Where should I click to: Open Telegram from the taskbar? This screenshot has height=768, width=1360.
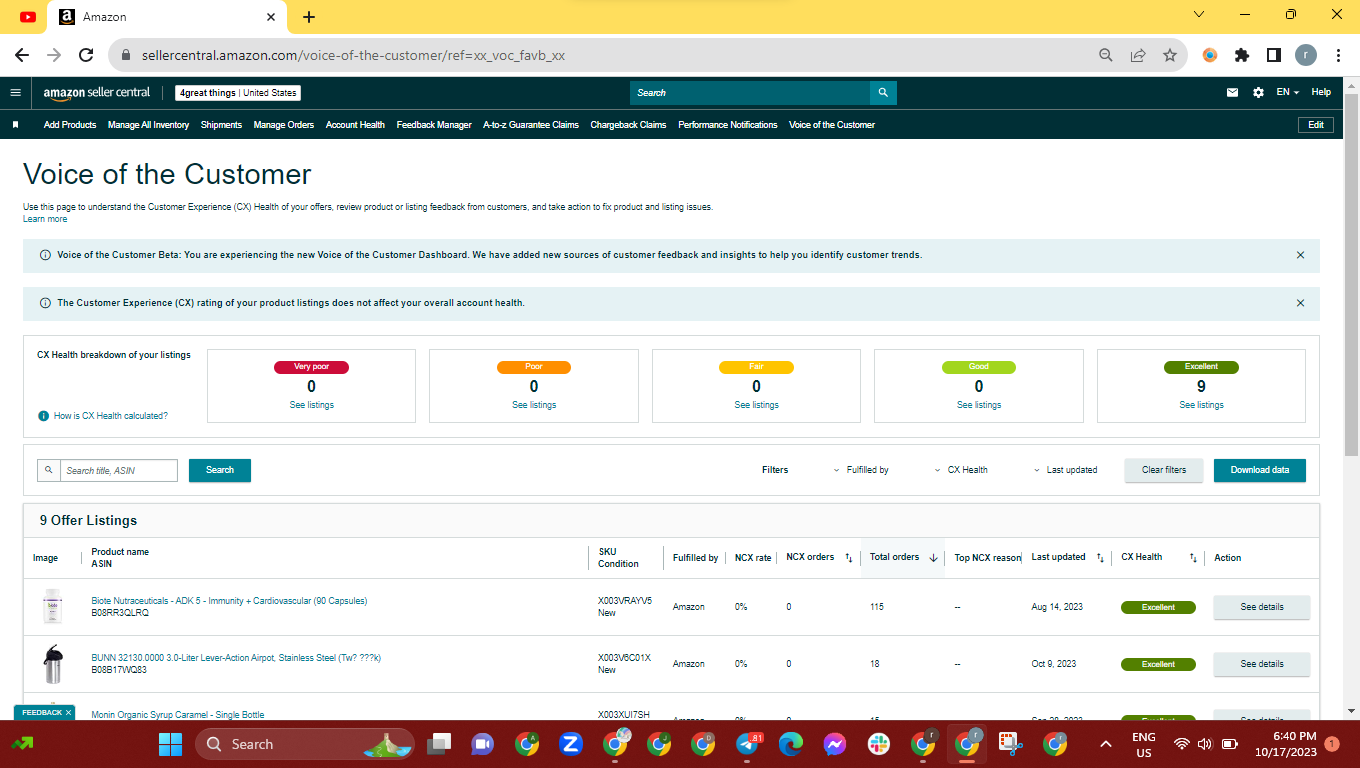click(x=748, y=744)
